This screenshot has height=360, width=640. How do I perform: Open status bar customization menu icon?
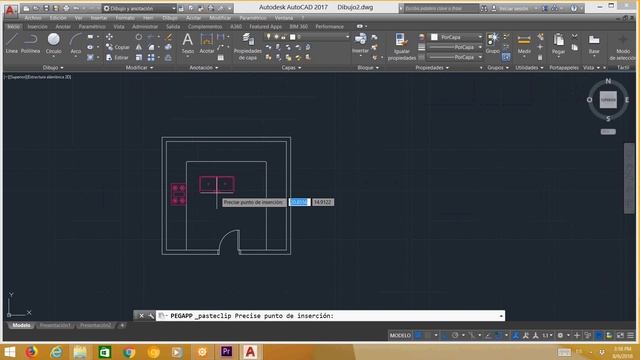pyautogui.click(x=631, y=335)
